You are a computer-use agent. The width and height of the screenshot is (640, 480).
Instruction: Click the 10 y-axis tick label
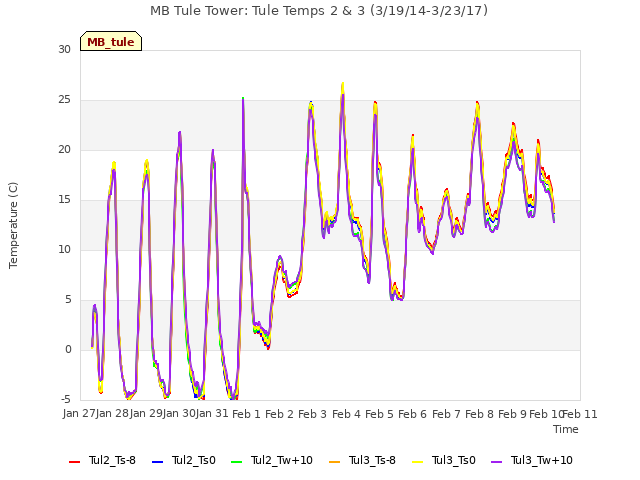pyautogui.click(x=64, y=249)
